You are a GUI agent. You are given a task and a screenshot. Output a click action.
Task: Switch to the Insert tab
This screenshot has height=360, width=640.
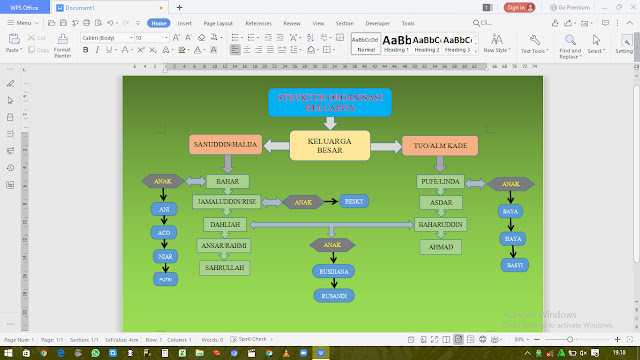tap(184, 23)
